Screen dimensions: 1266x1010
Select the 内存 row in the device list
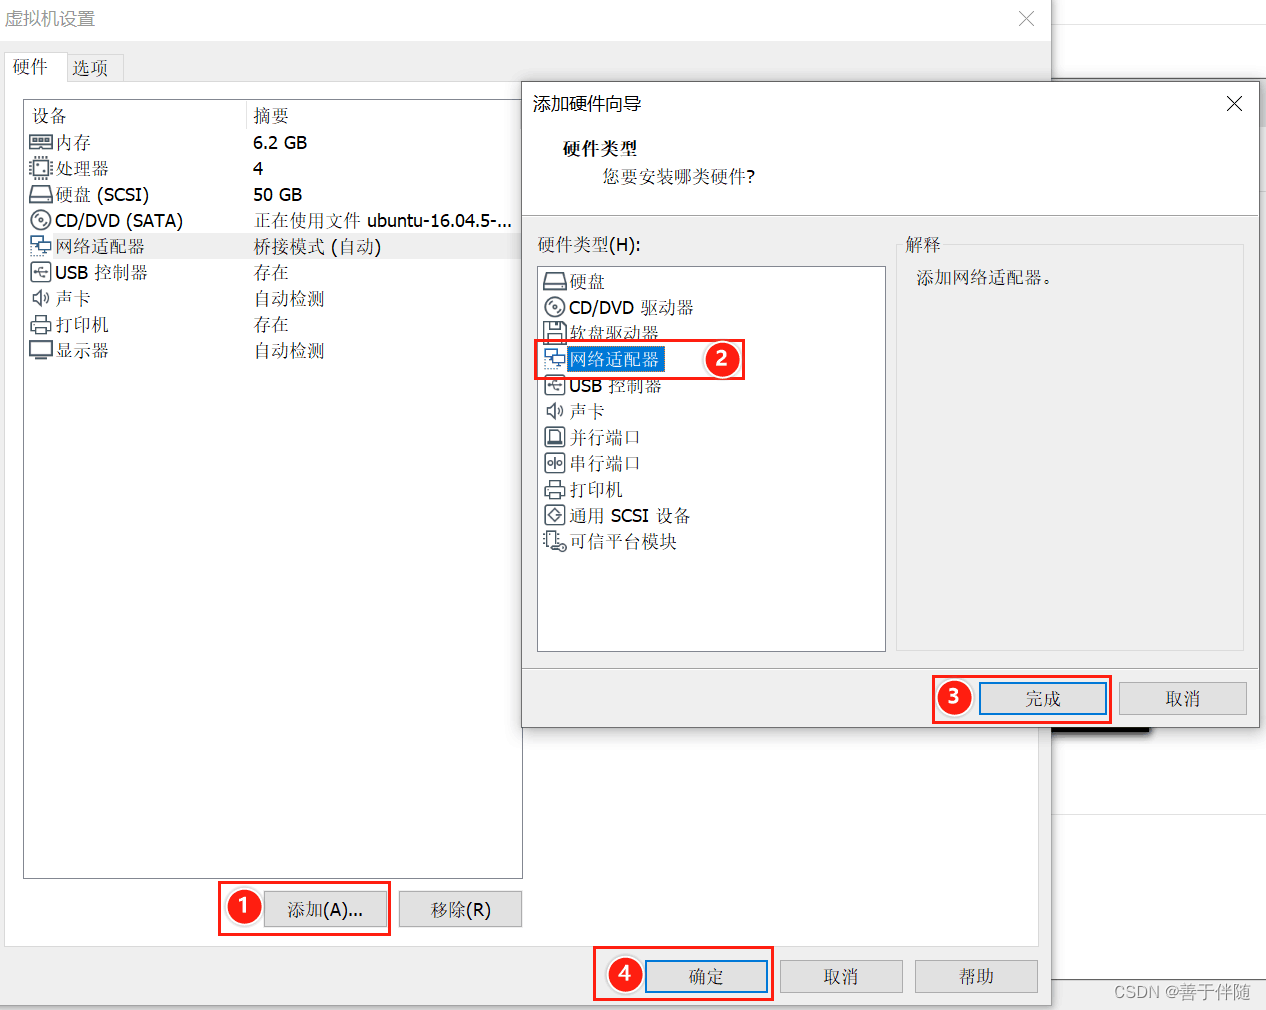click(272, 142)
